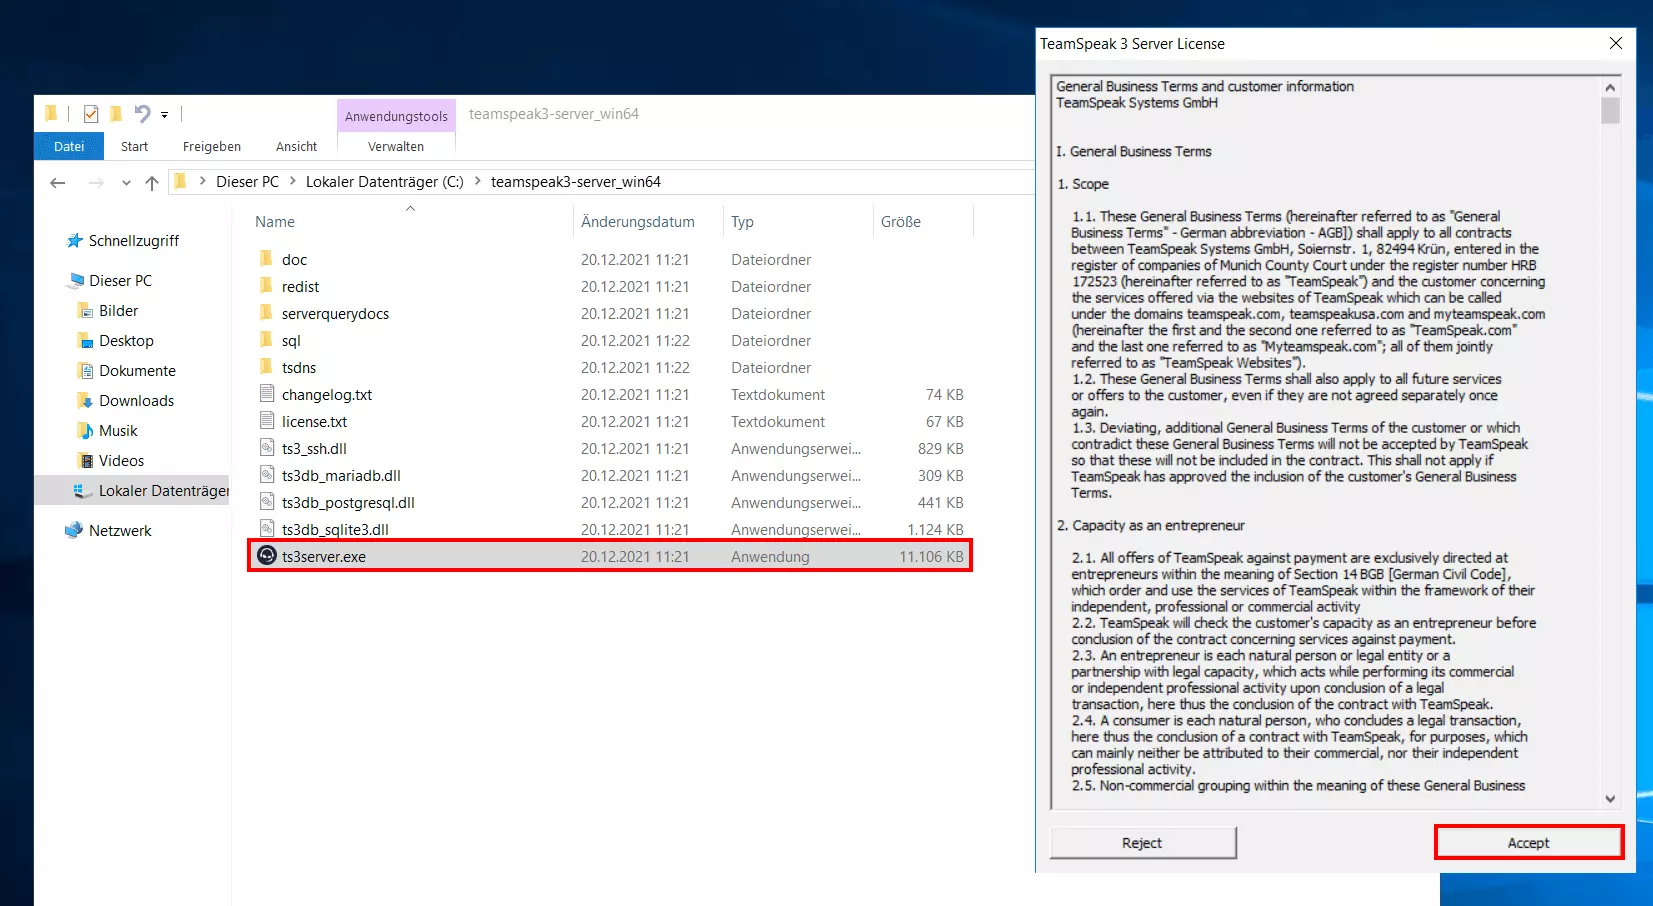Screen dimensions: 1653x906
Task: Click teamspeak3-server_win64 breadcrumb
Action: pos(576,182)
